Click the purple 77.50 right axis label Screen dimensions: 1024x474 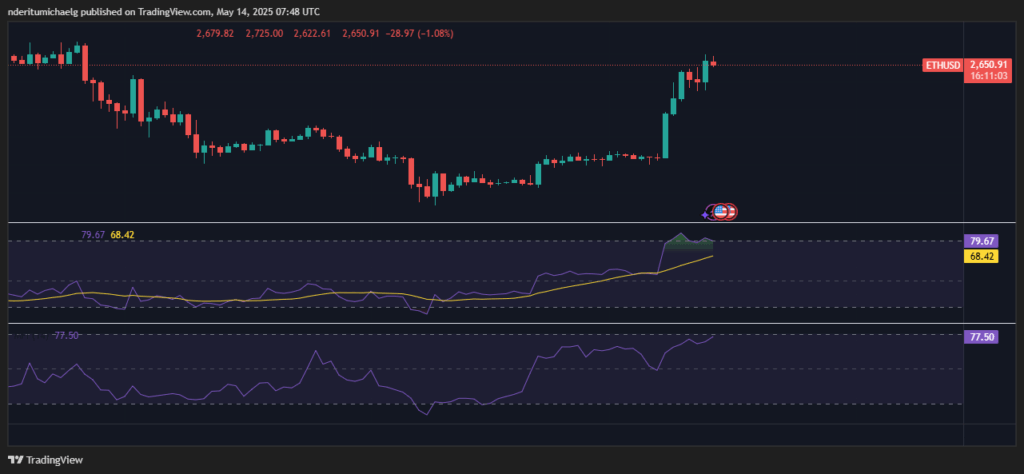point(981,337)
